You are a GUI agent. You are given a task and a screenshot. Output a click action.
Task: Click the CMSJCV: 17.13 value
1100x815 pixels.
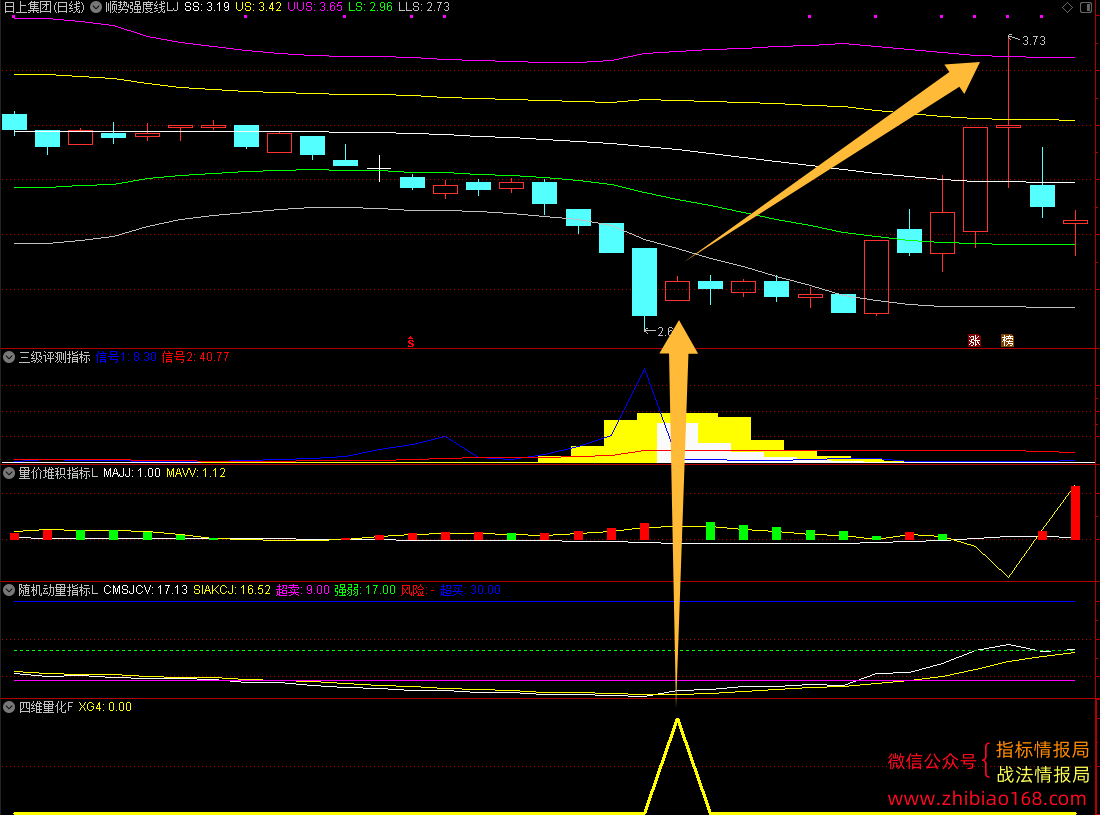tap(145, 591)
